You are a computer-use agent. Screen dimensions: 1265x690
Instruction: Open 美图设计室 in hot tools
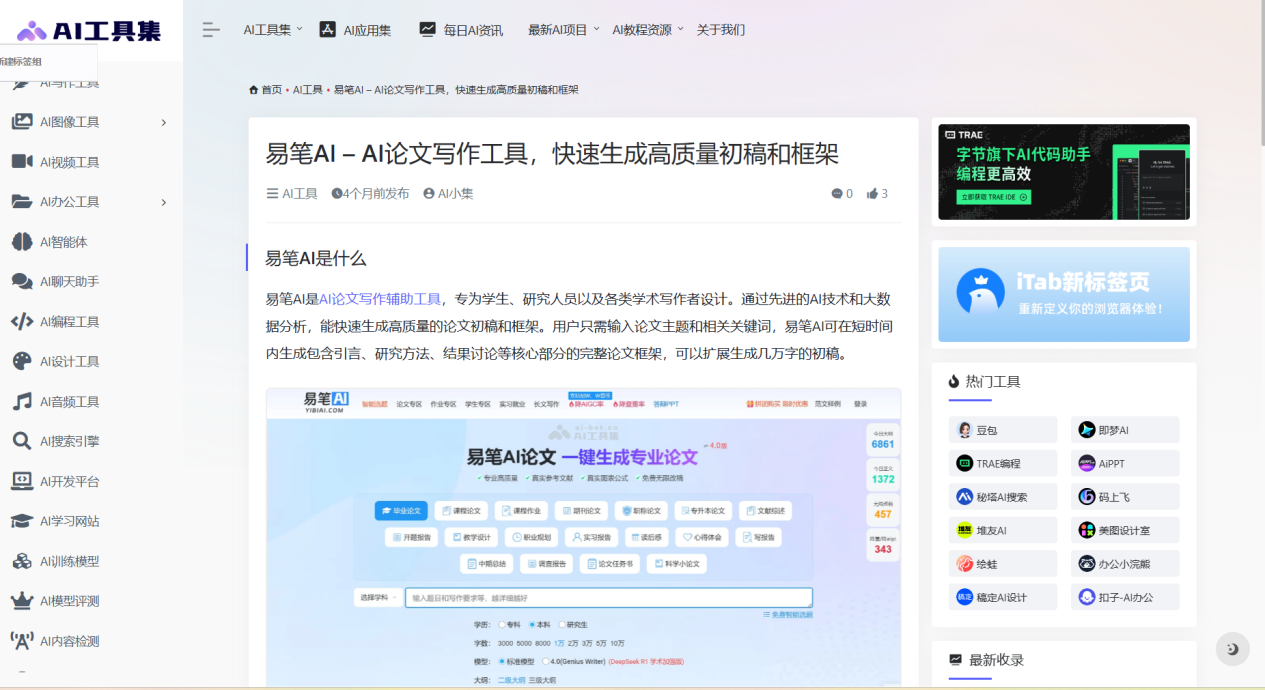[1125, 530]
